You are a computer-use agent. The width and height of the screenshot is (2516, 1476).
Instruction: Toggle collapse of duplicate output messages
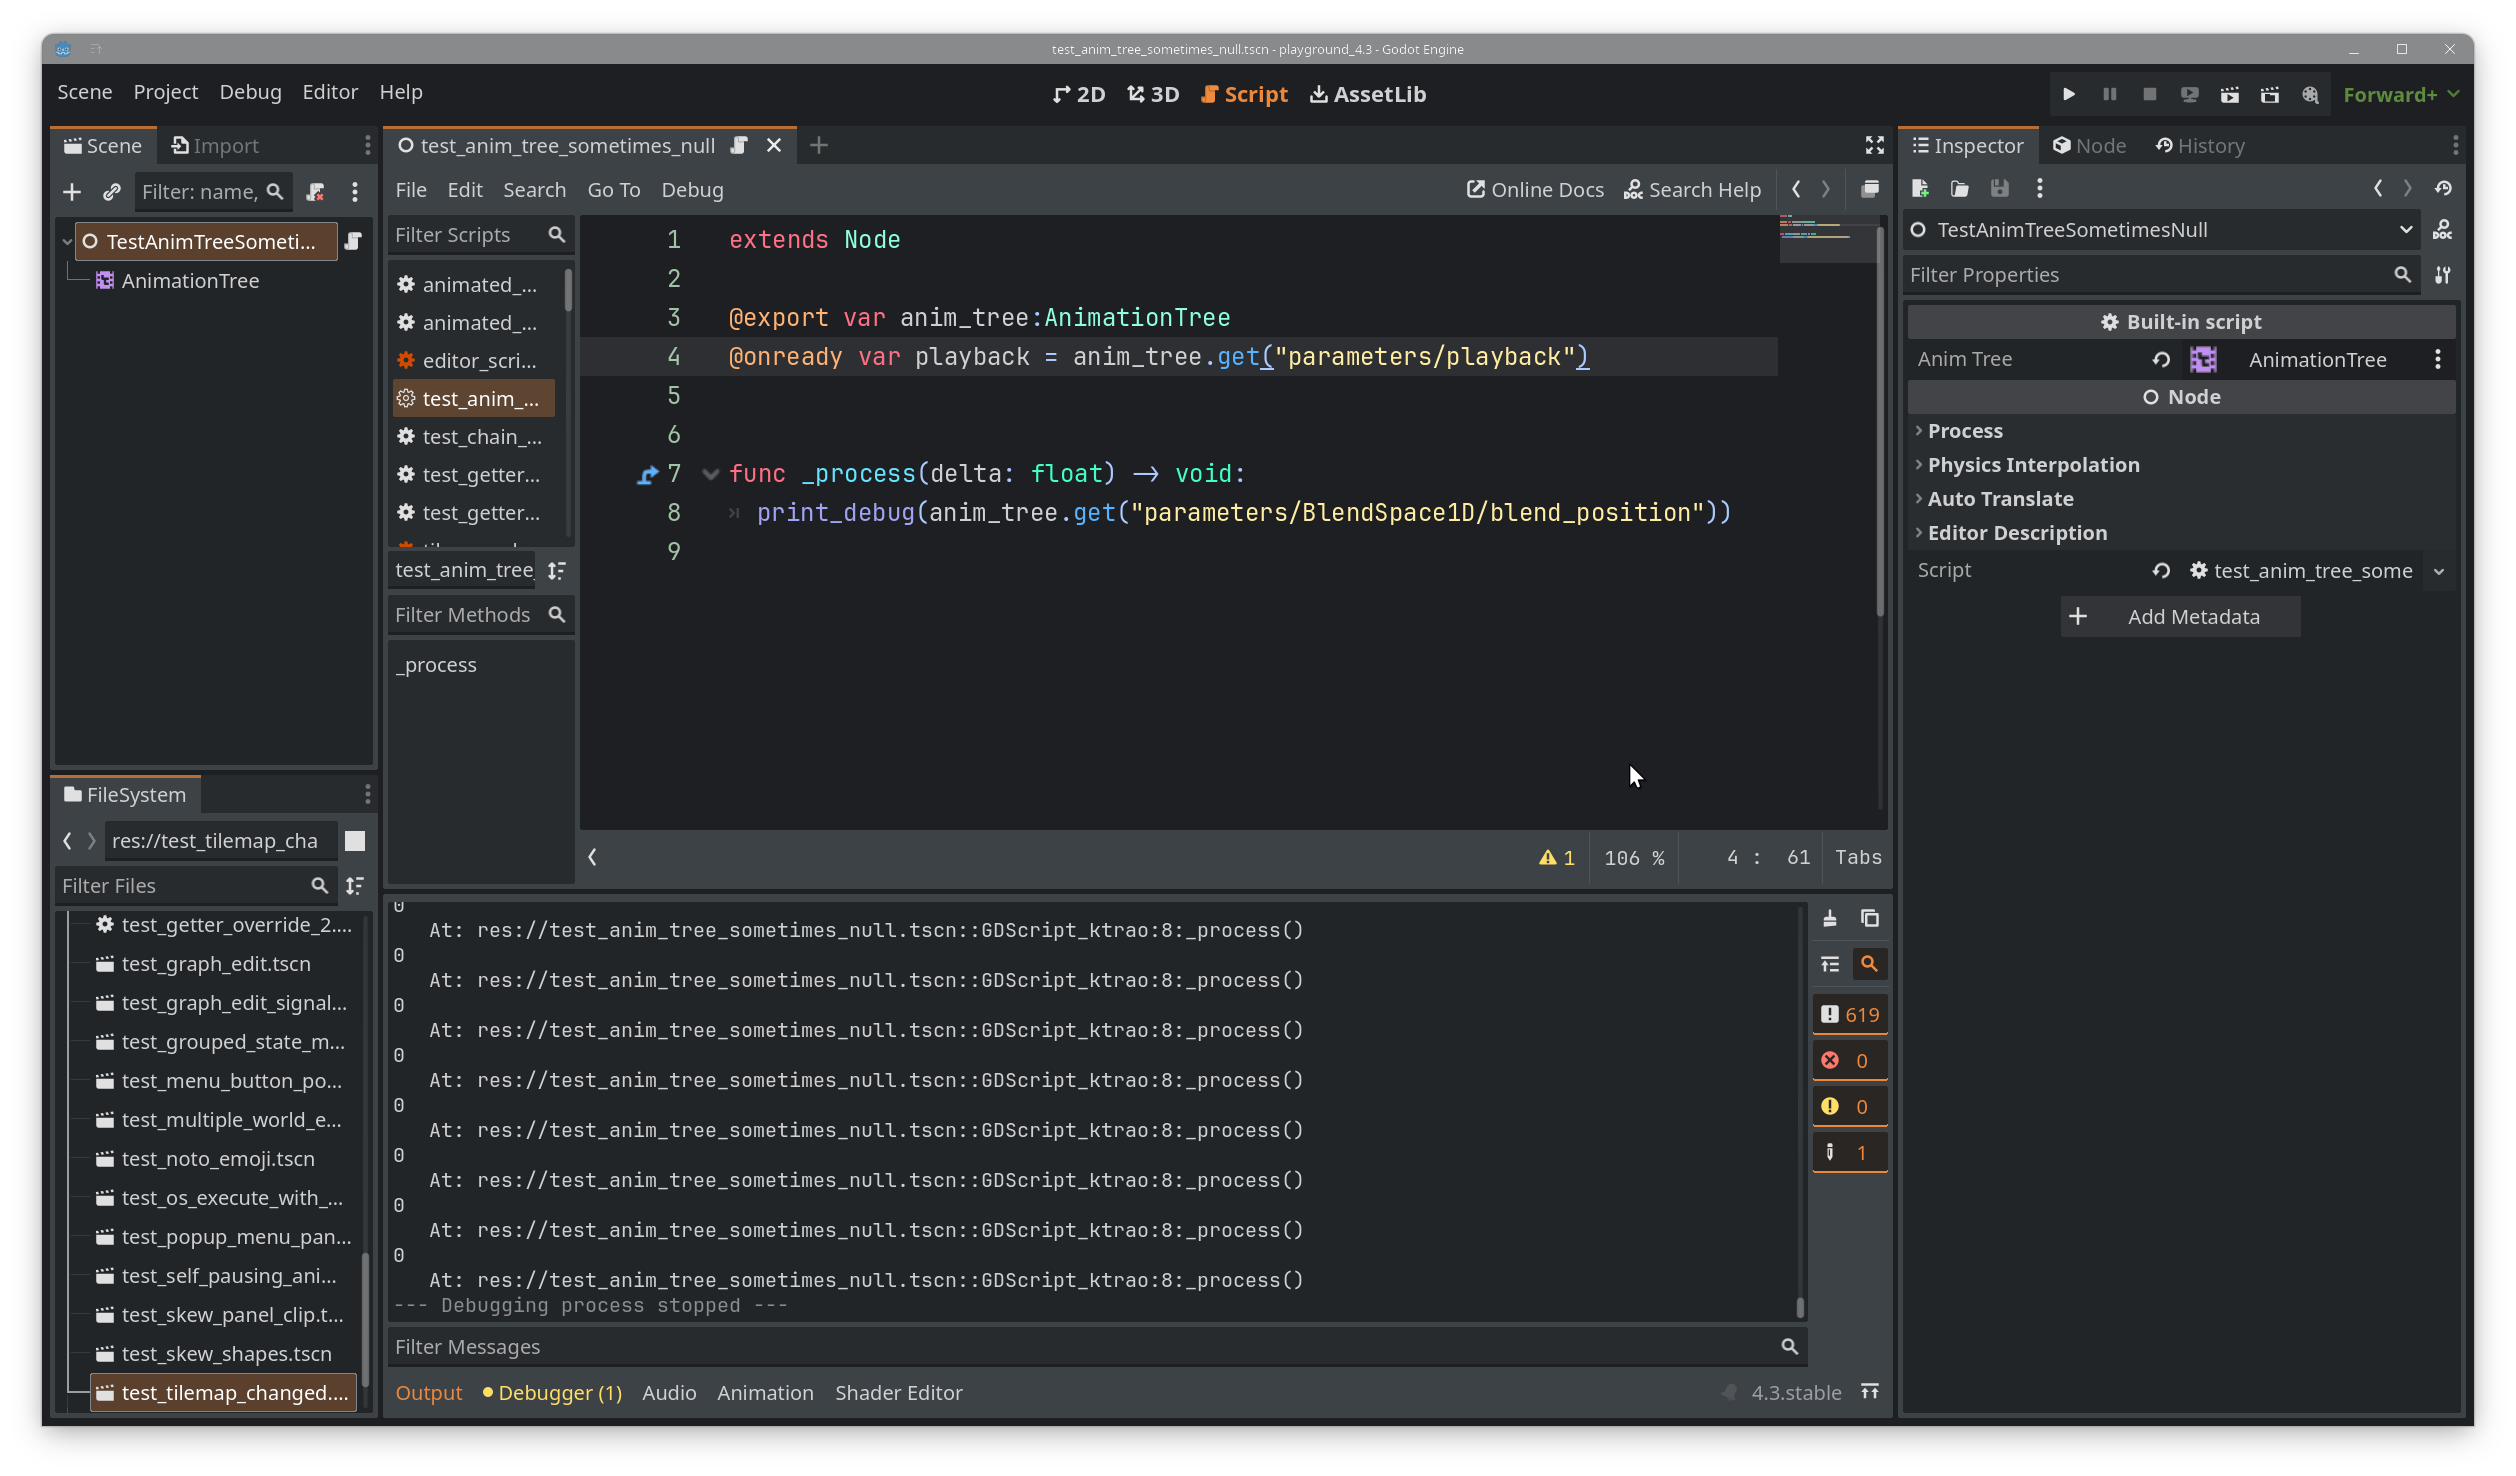[x=1829, y=964]
